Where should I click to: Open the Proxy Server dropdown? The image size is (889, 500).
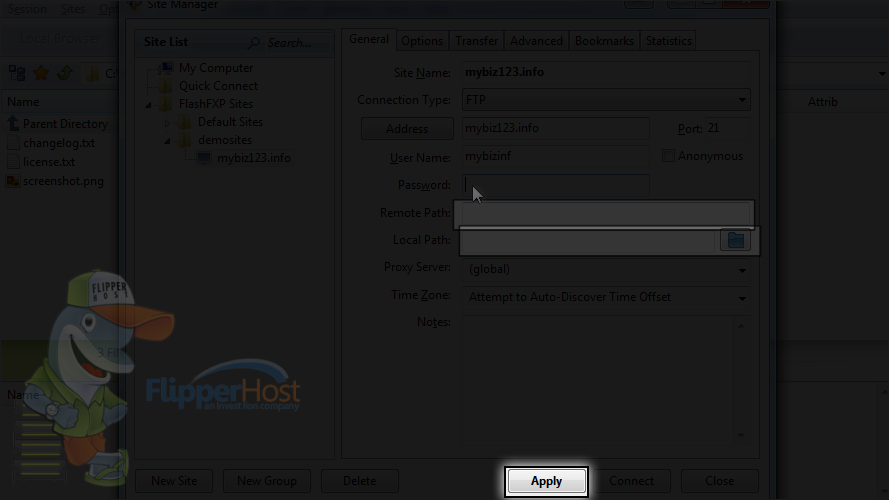[x=606, y=269]
